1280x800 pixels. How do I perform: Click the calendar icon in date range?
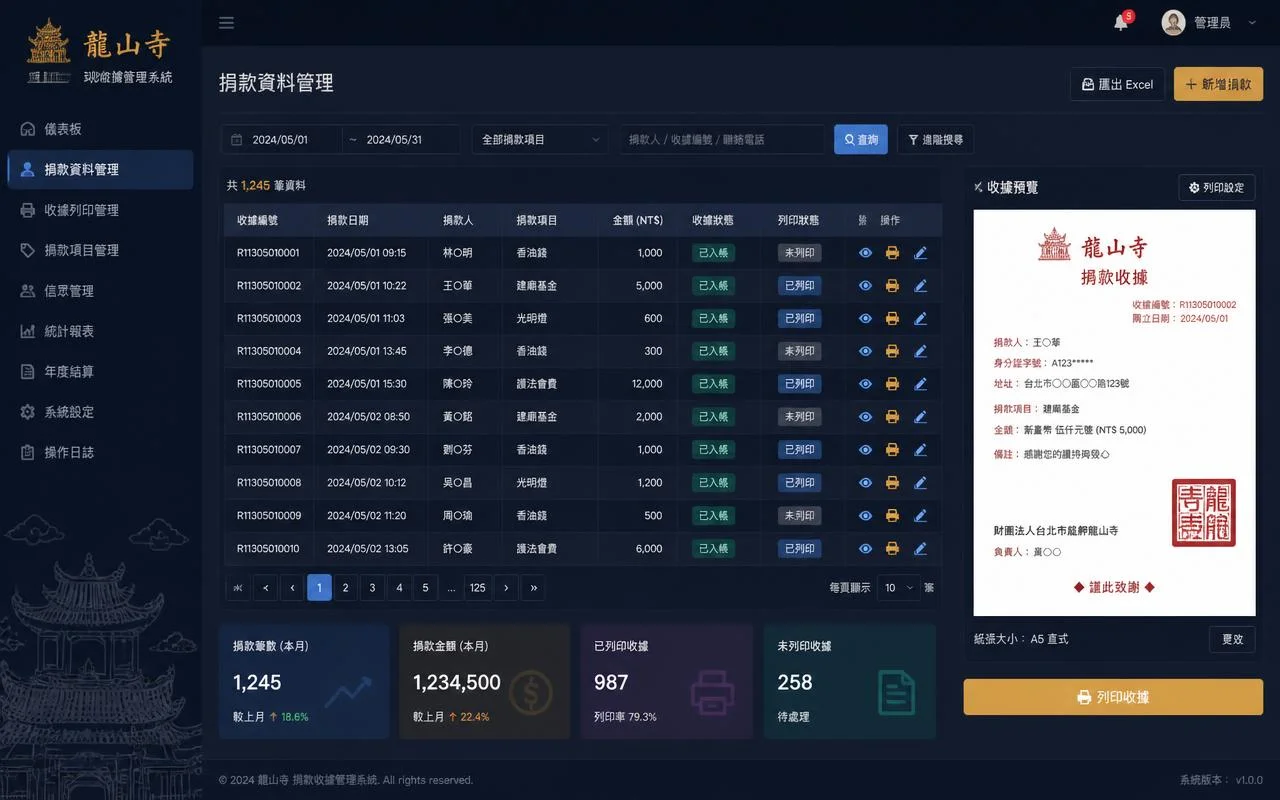click(x=237, y=140)
